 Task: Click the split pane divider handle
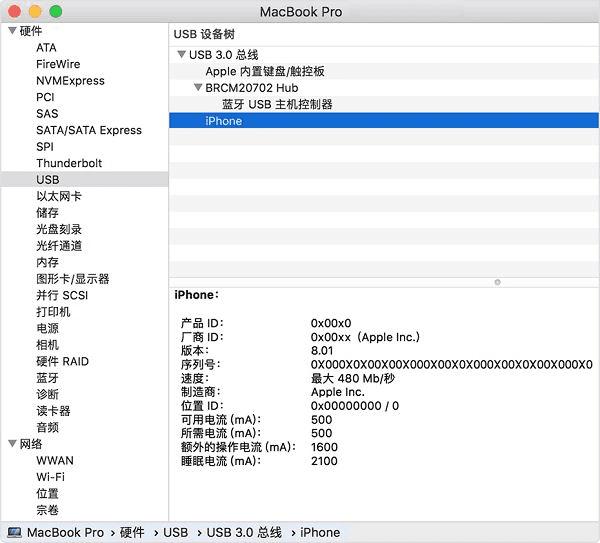497,282
